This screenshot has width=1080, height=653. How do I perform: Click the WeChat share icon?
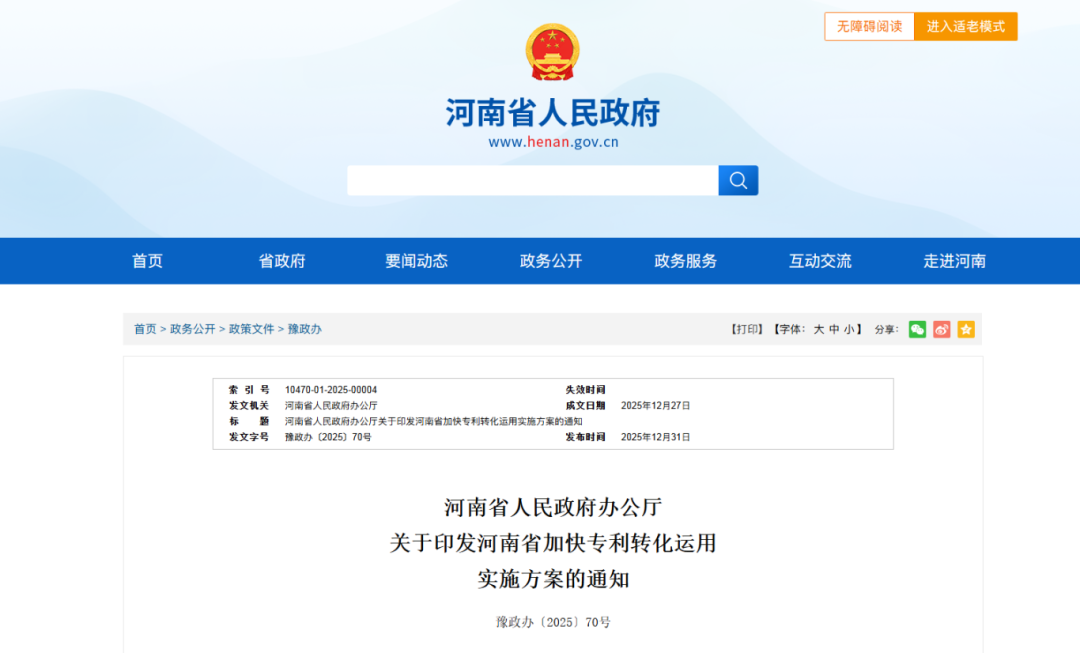coord(917,329)
